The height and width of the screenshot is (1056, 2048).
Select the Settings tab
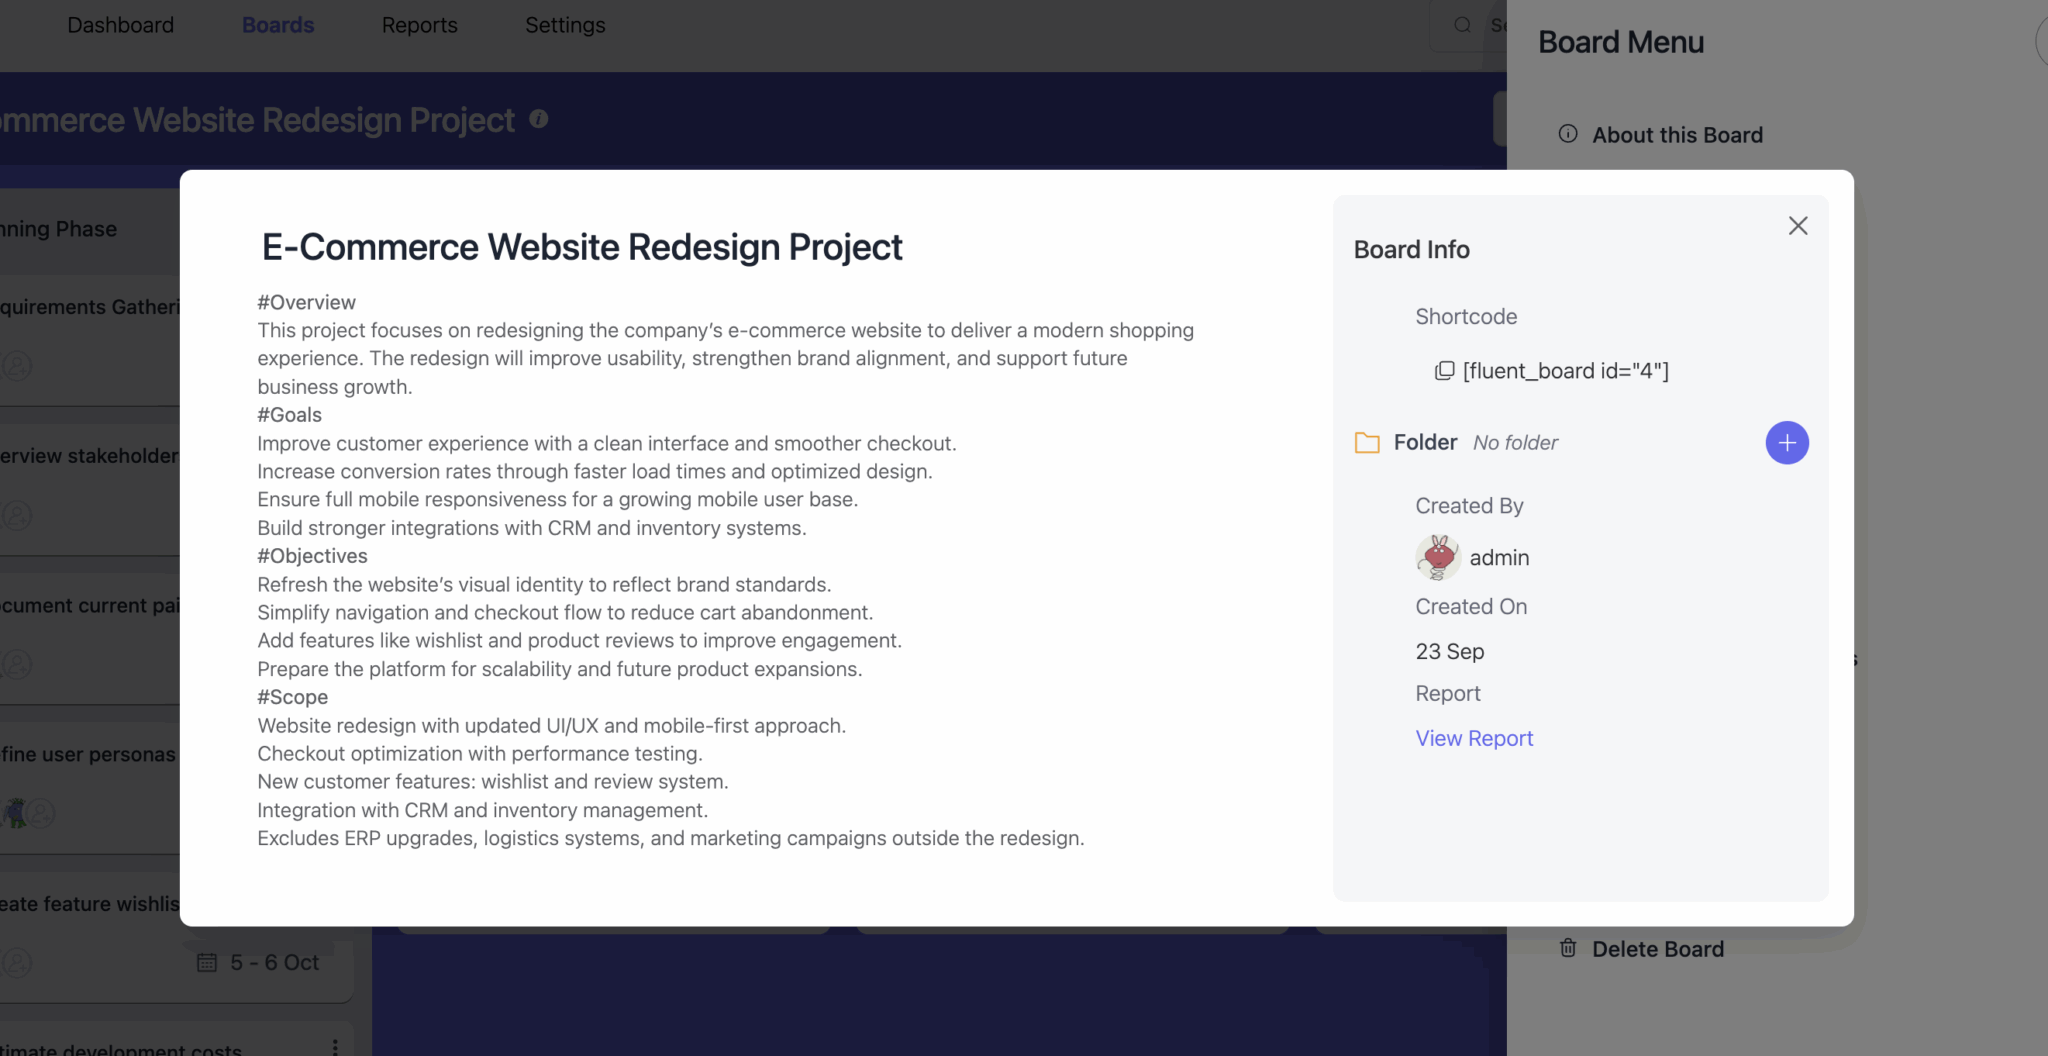point(564,24)
